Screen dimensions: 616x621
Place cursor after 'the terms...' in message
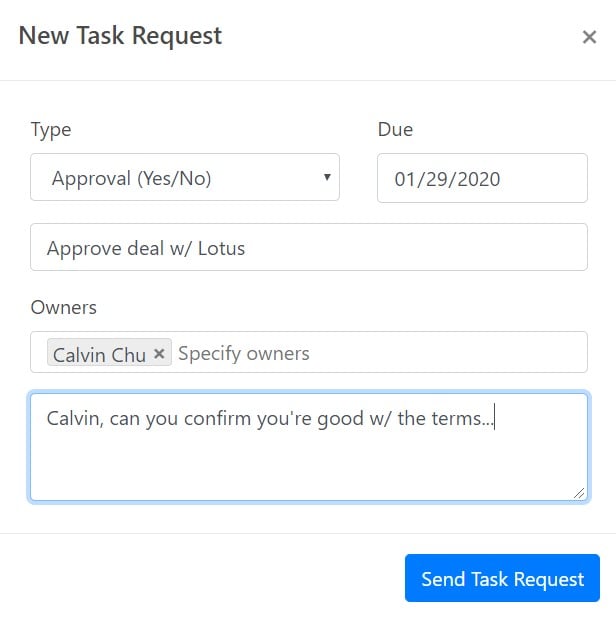point(496,418)
